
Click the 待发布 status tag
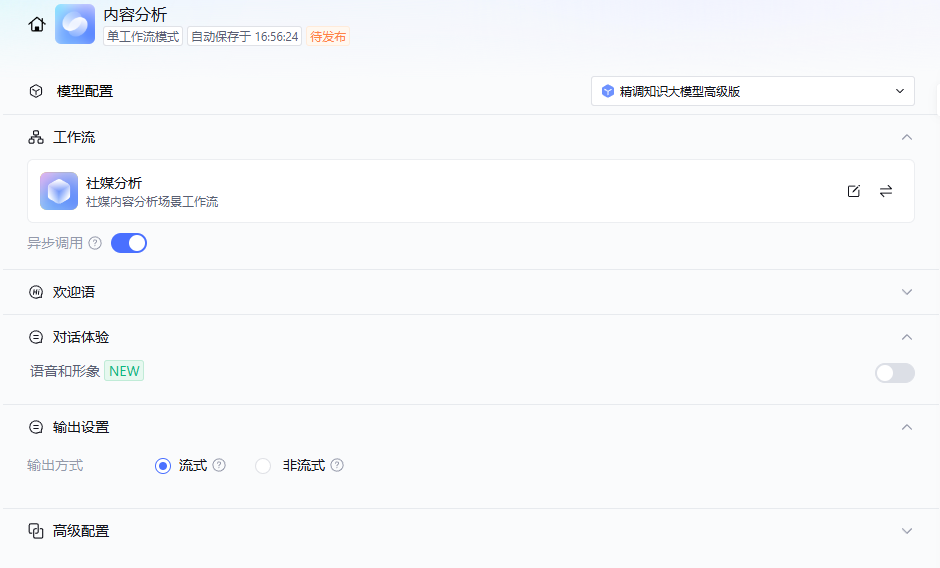(x=328, y=37)
